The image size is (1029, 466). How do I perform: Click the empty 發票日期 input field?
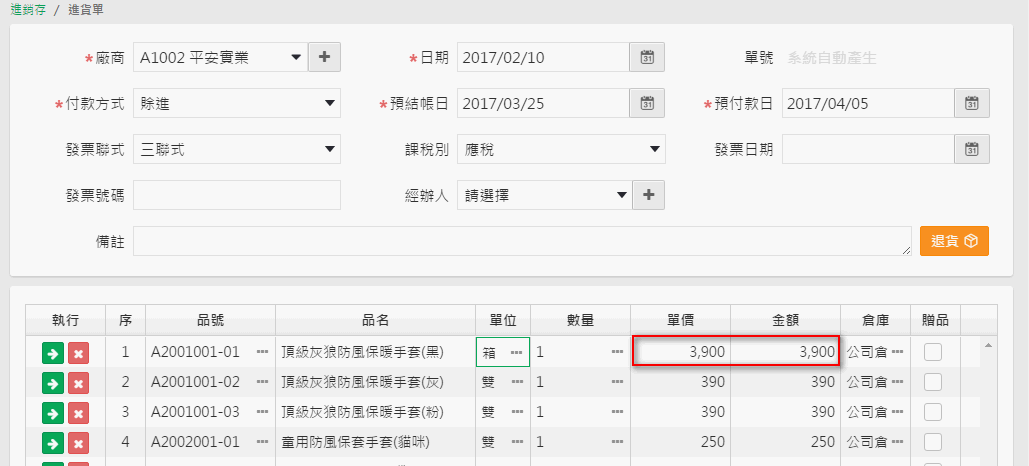tap(868, 149)
